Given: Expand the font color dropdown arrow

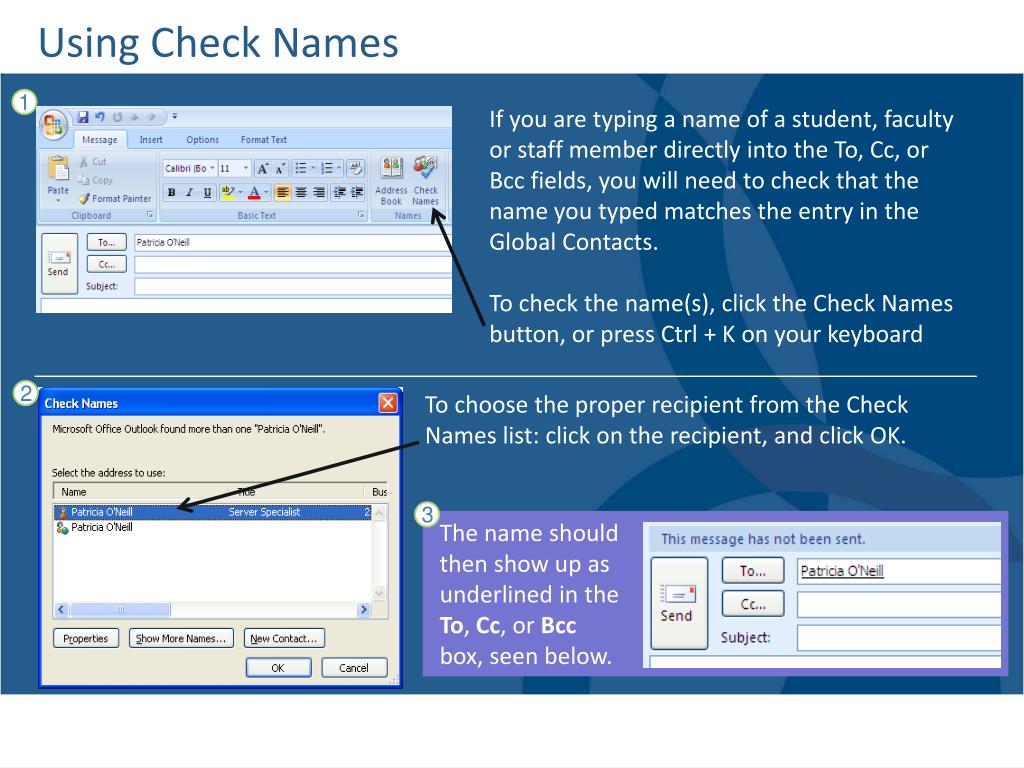Looking at the screenshot, I should coord(266,192).
